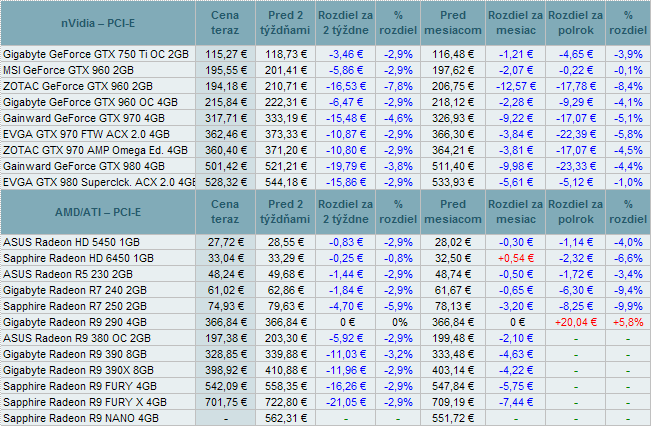Click the -7,44 € monthly difference
The image size is (651, 426).
pyautogui.click(x=516, y=402)
